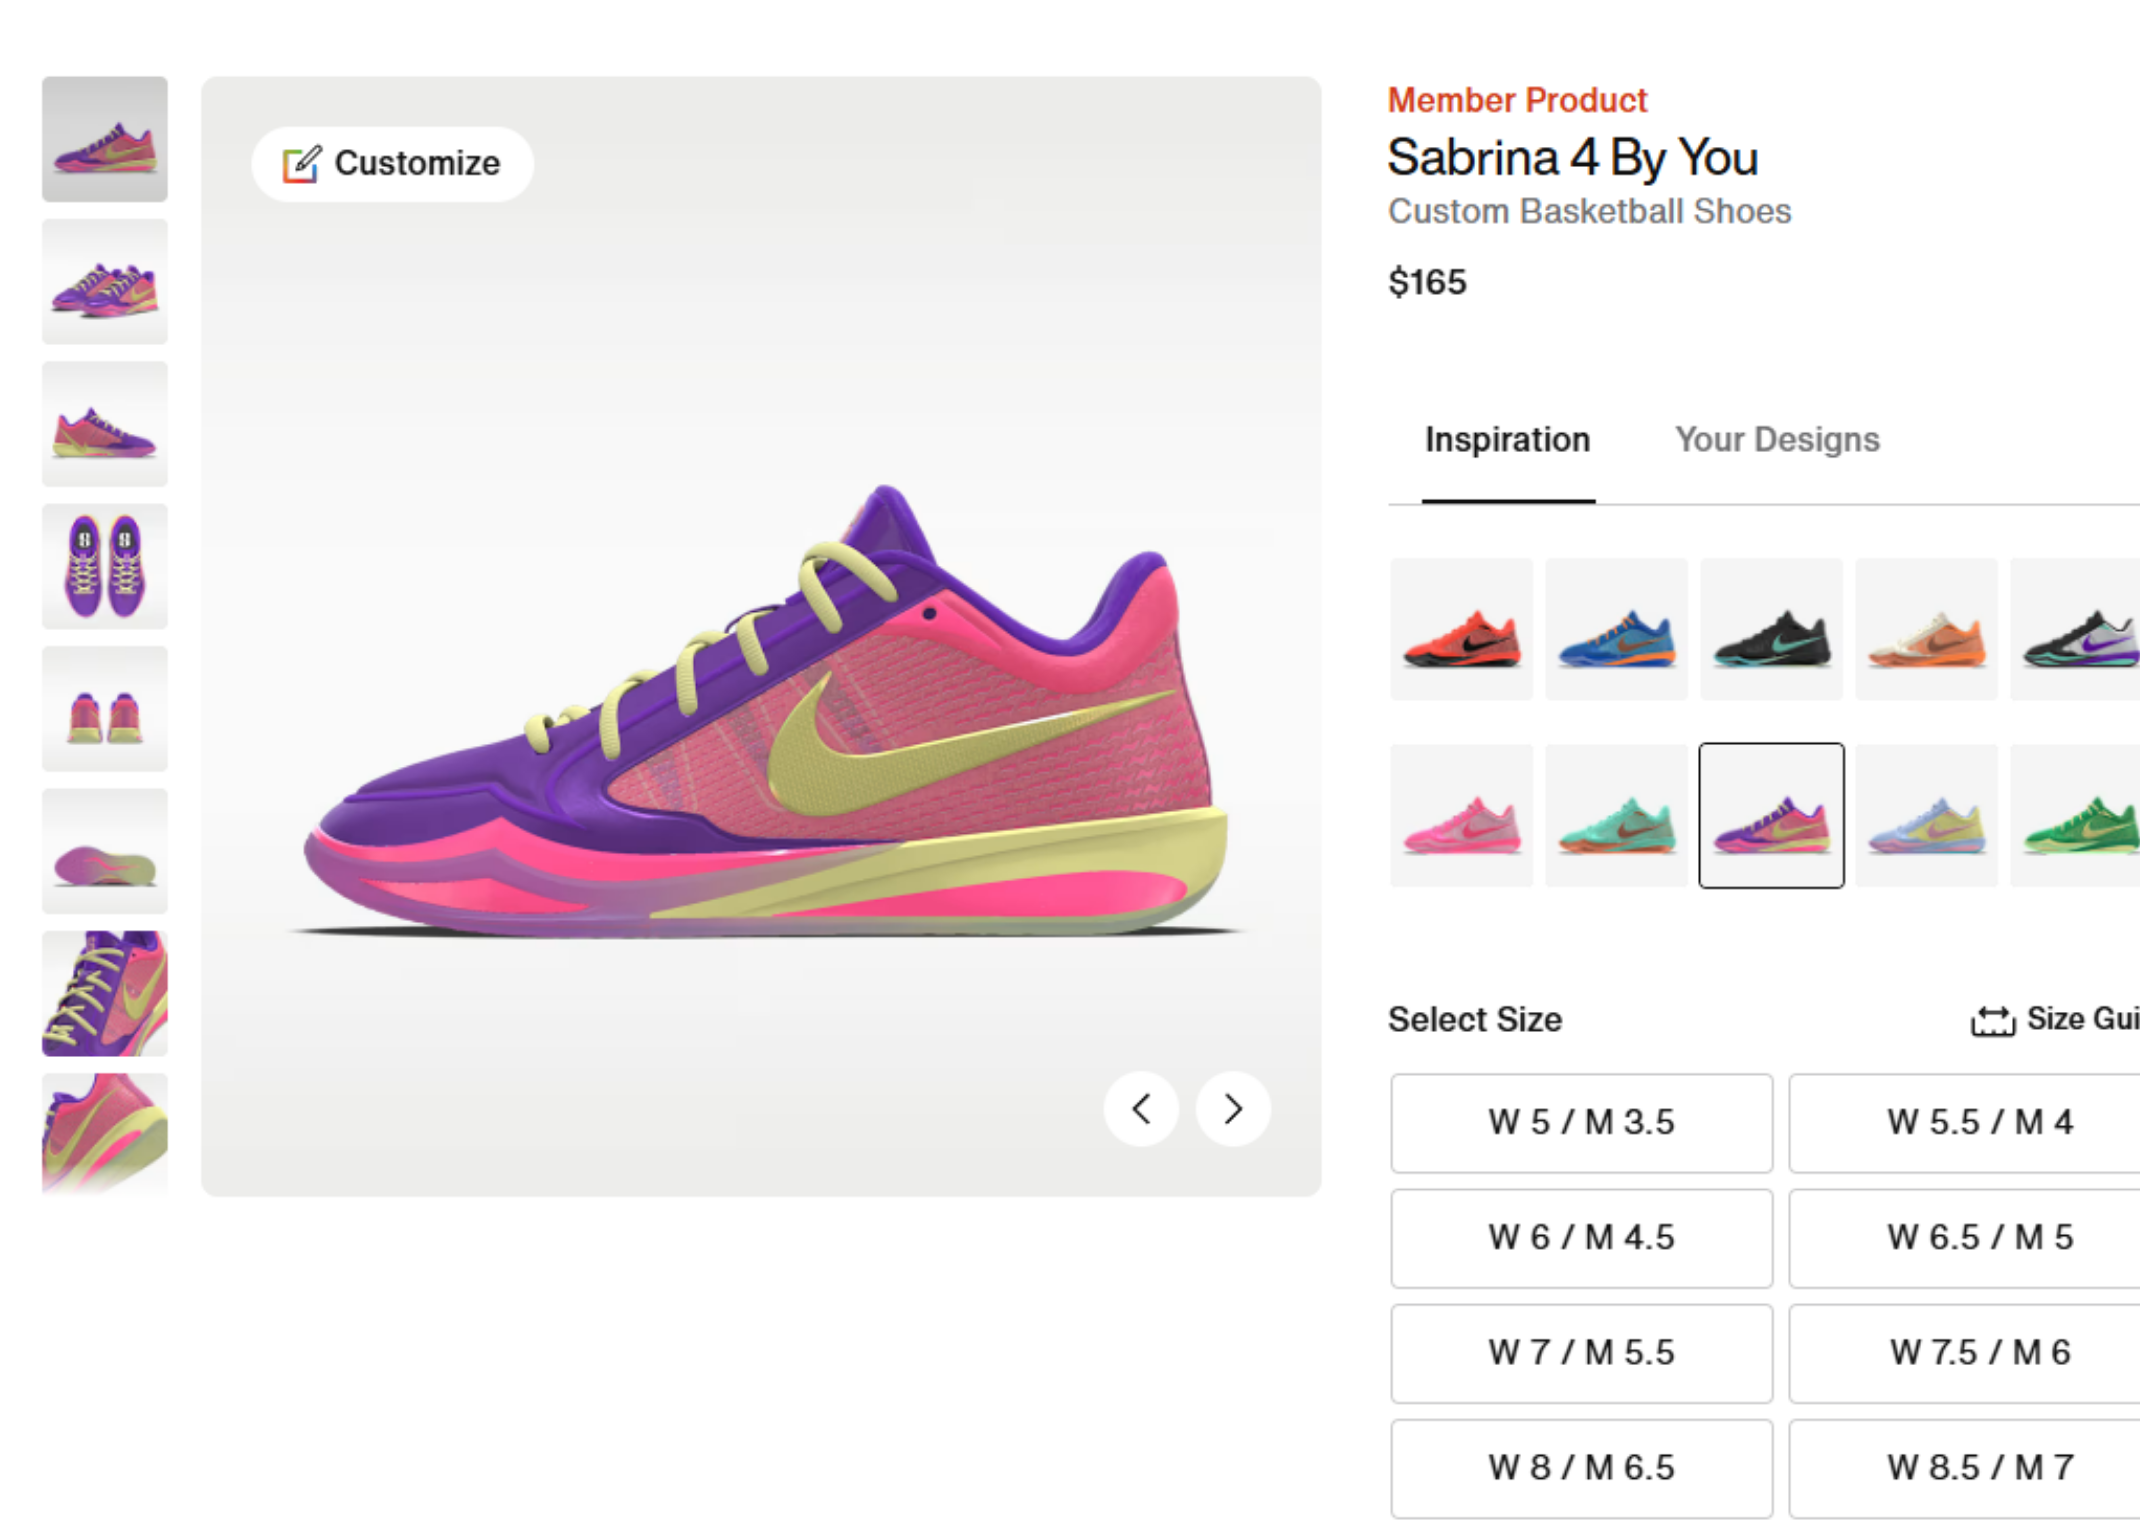
Task: Open the Size Guide link
Action: (x=2055, y=1019)
